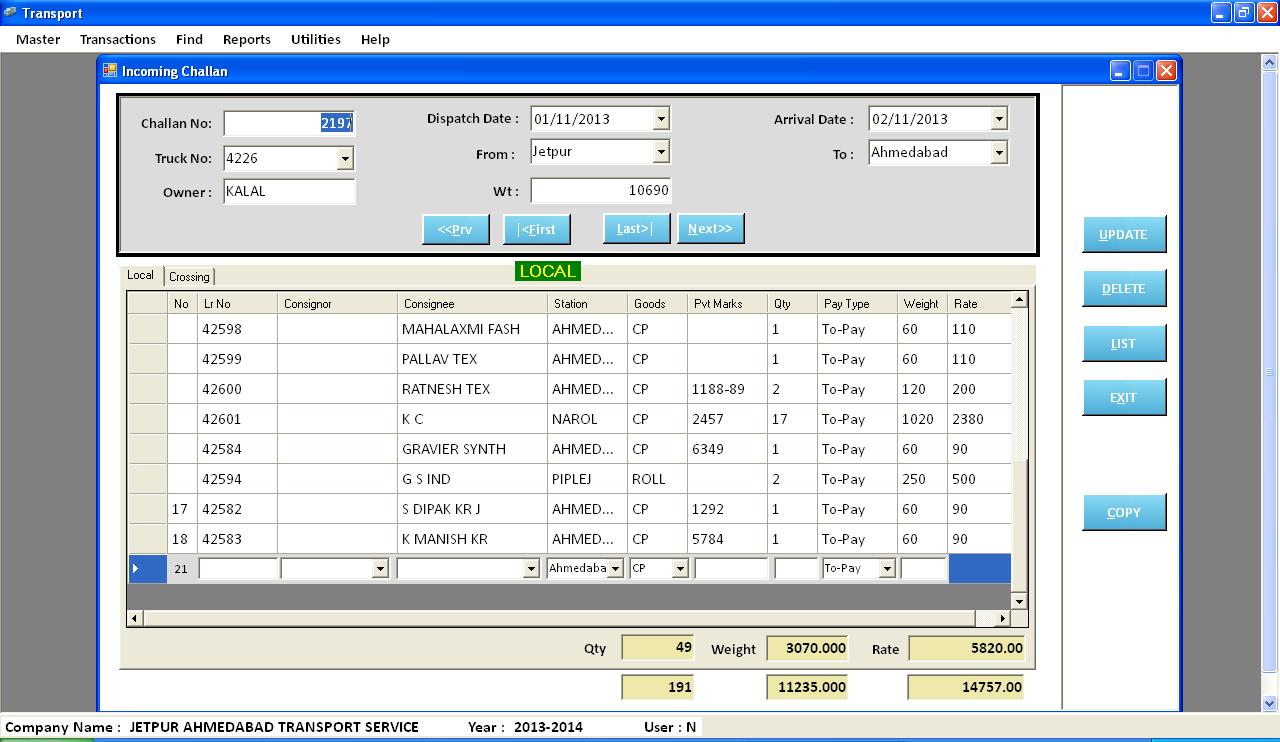The width and height of the screenshot is (1280, 742).
Task: Expand the From station dropdown
Action: pyautogui.click(x=660, y=152)
